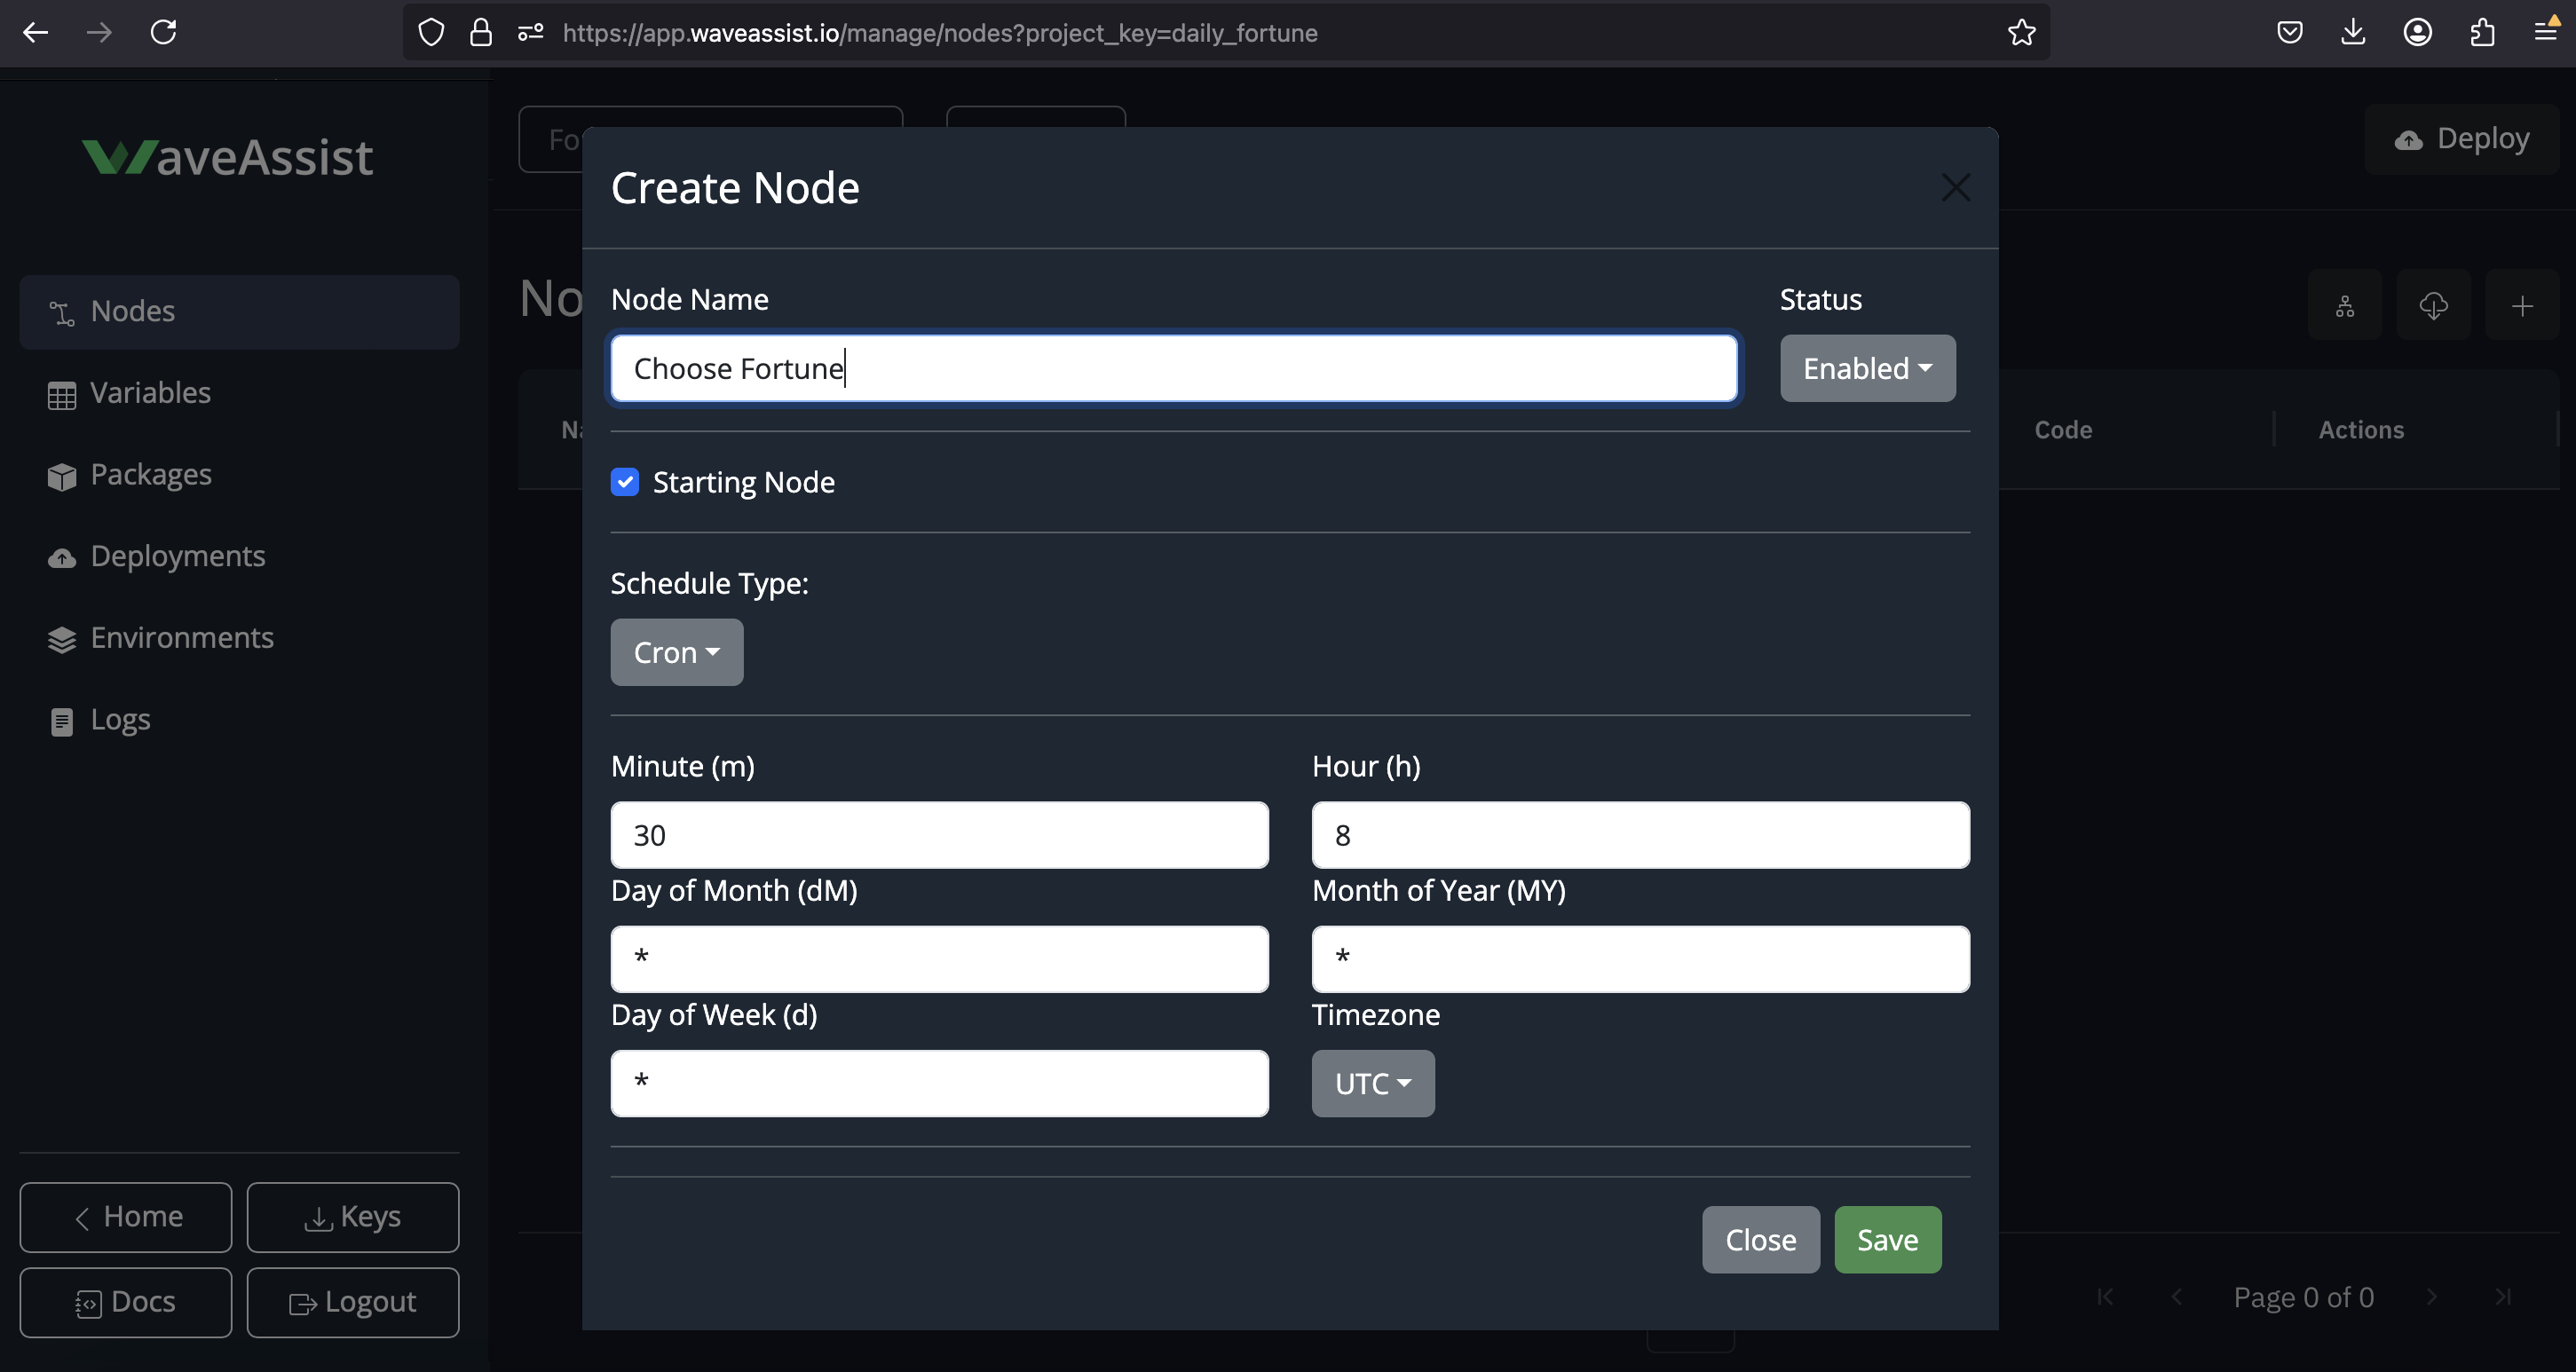Close the Create Node dialog X
This screenshot has width=2576, height=1372.
[1955, 188]
